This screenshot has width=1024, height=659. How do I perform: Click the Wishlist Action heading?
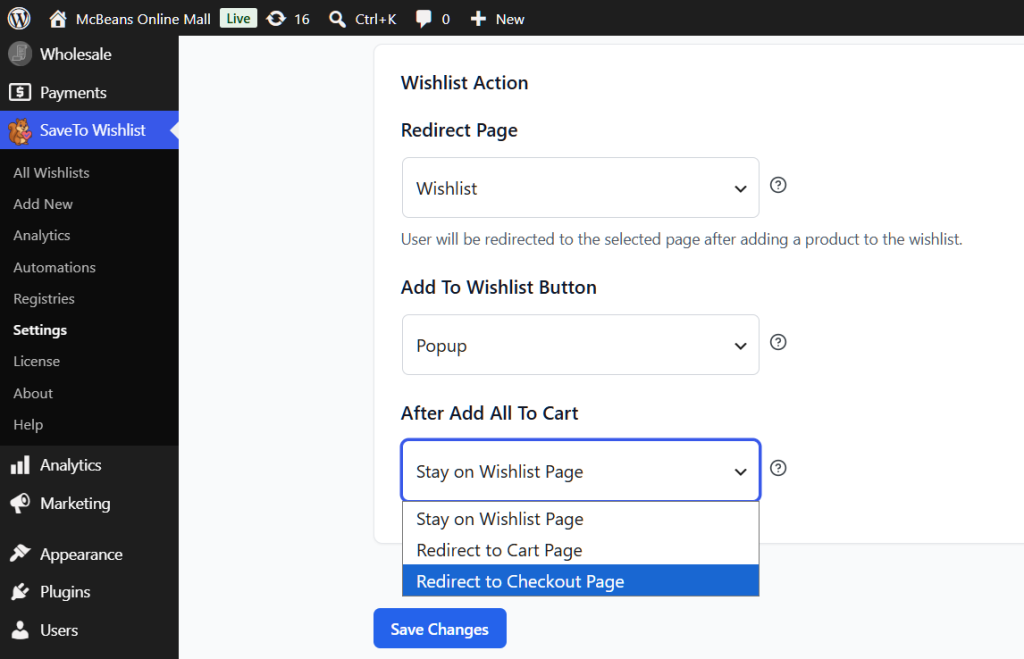(x=464, y=82)
